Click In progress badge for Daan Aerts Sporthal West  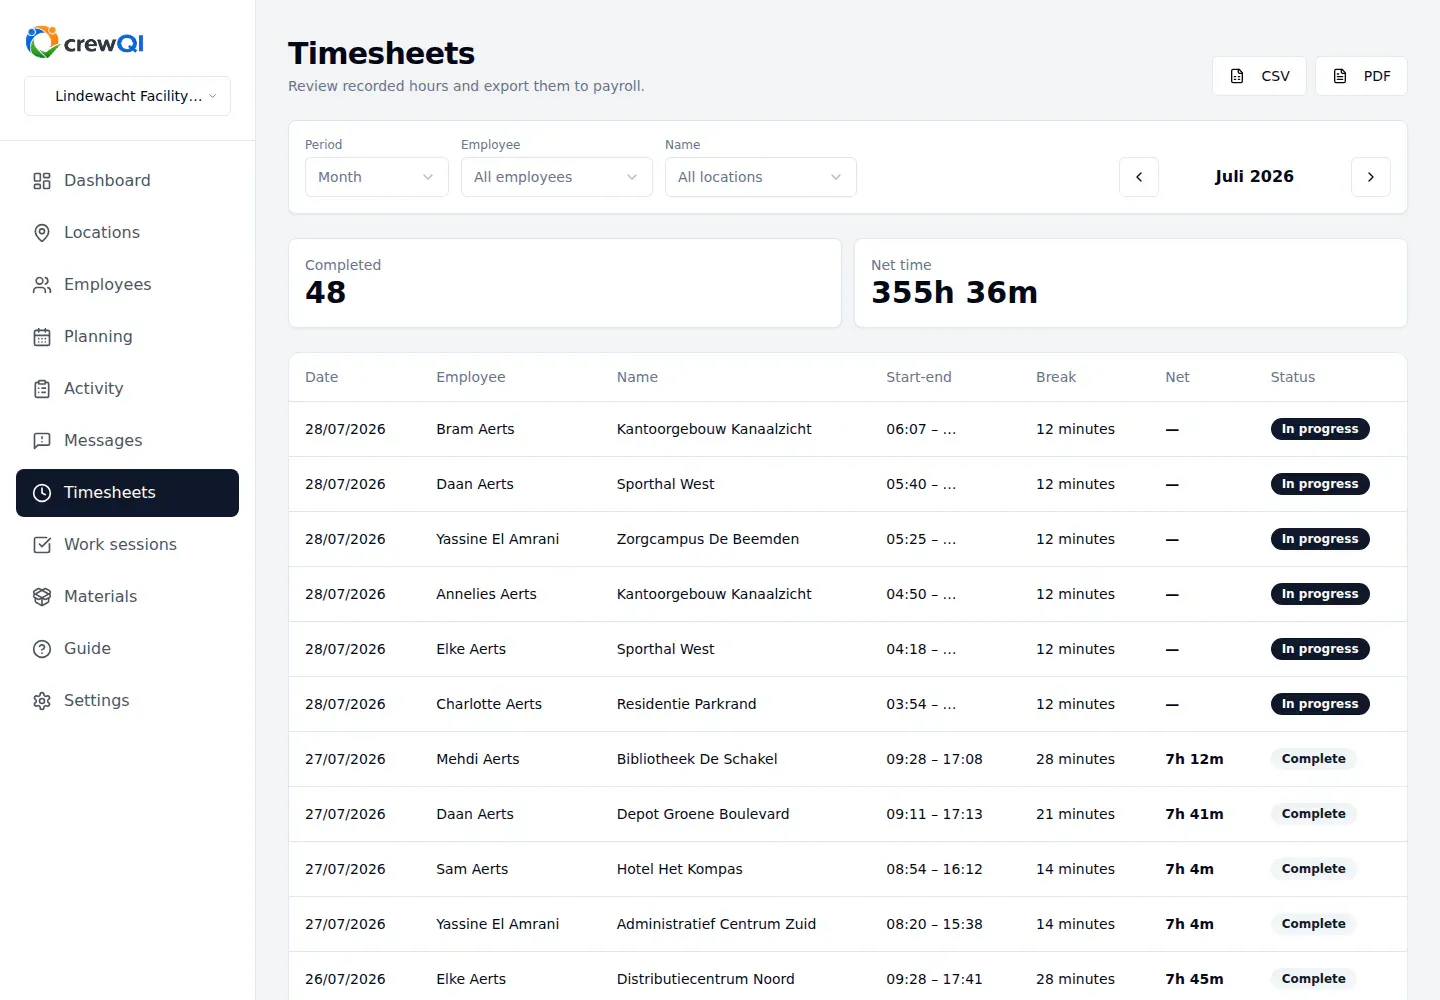pos(1320,484)
